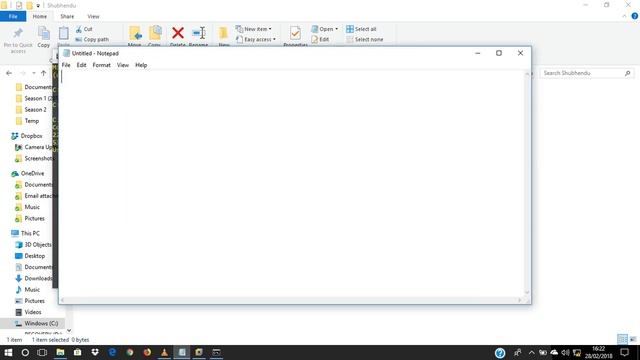Image resolution: width=640 pixels, height=360 pixels.
Task: Open Task View on the taskbar
Action: (42, 353)
